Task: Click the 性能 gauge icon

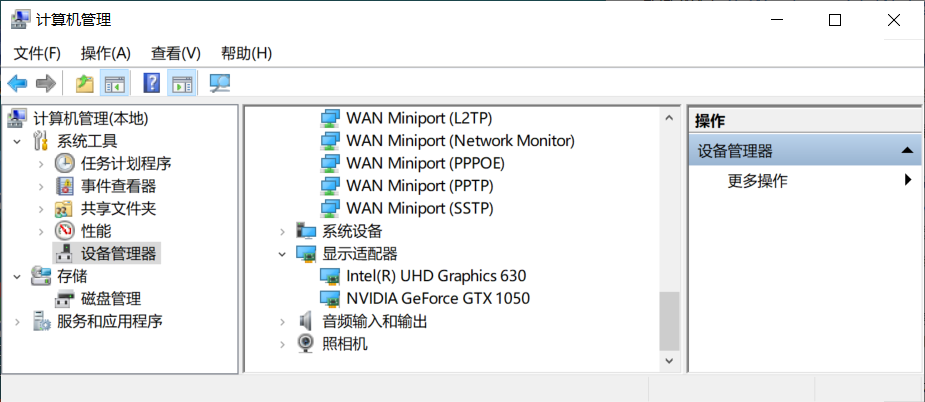Action: pos(65,231)
